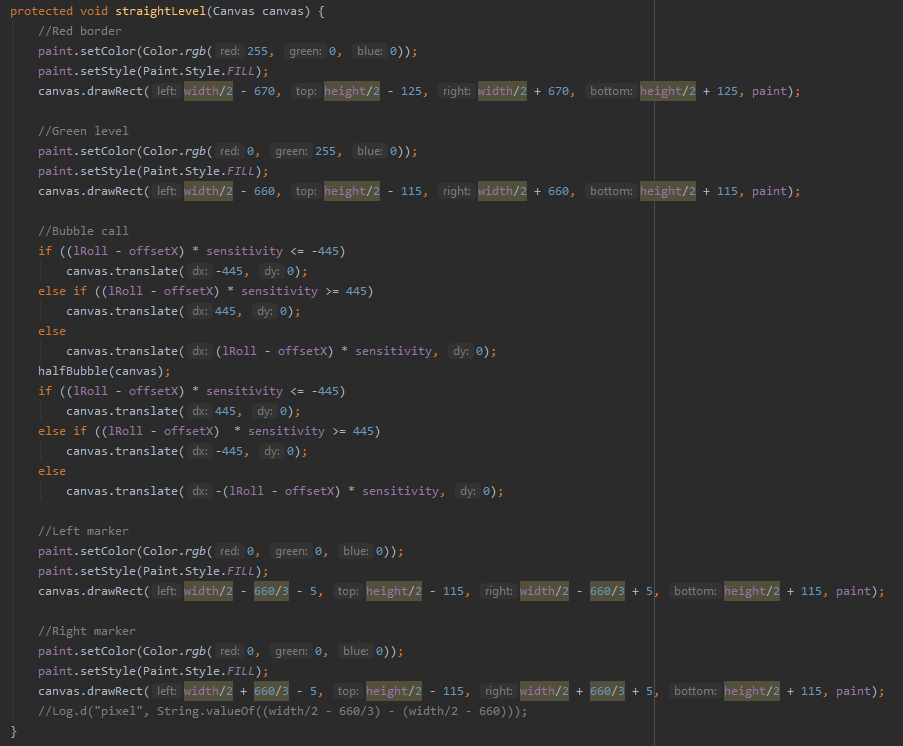Click 'width/2 + 660/3 + 5' right argument
This screenshot has width=903, height=746.
[x=586, y=691]
